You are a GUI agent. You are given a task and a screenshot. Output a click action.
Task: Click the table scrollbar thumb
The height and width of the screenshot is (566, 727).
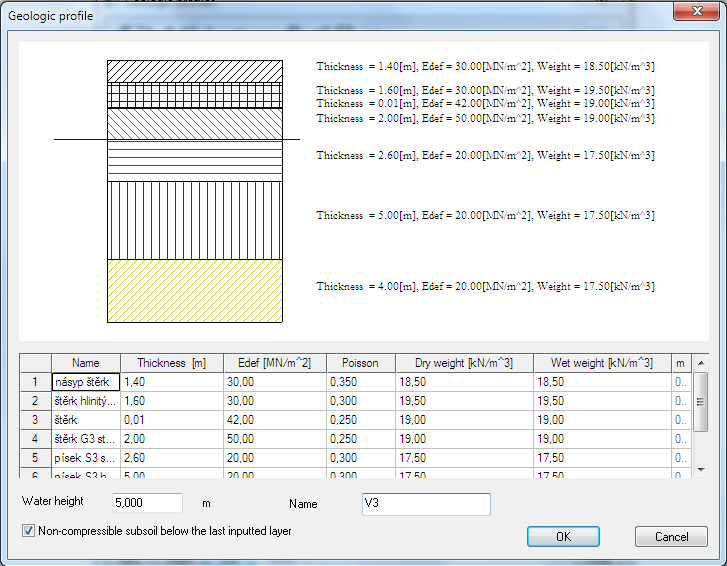(701, 400)
